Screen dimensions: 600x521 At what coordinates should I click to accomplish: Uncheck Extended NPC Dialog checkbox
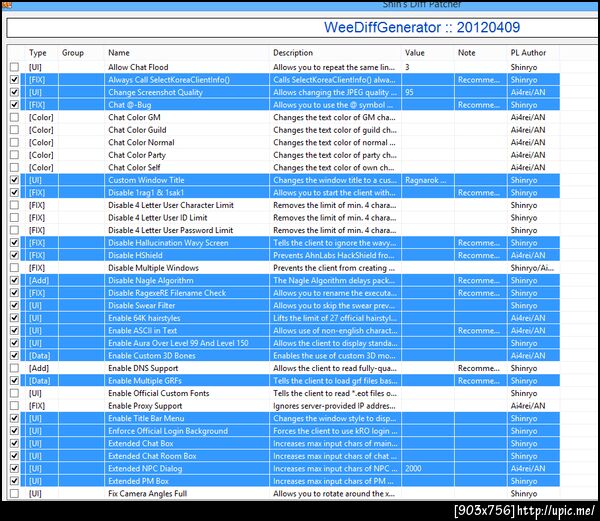[x=14, y=468]
